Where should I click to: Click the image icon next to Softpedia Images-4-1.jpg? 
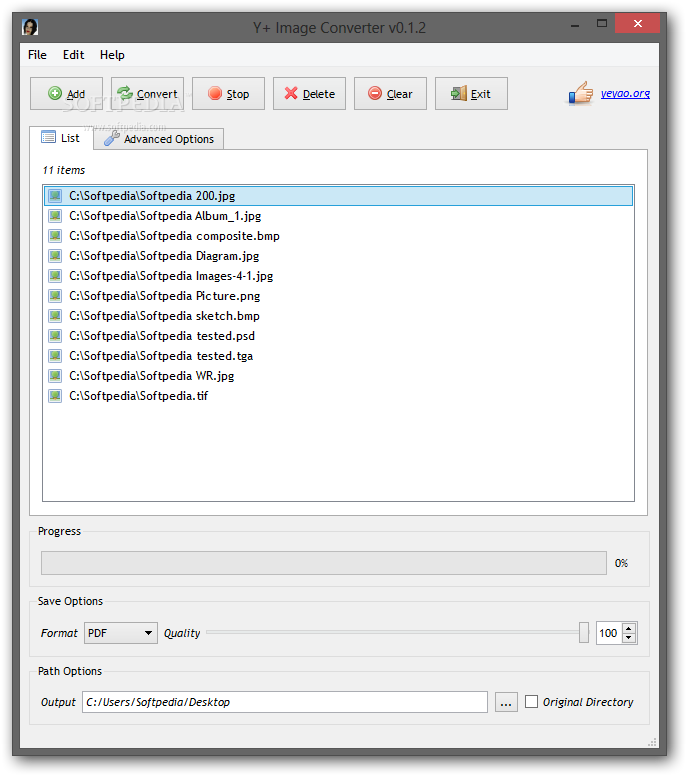tap(55, 276)
